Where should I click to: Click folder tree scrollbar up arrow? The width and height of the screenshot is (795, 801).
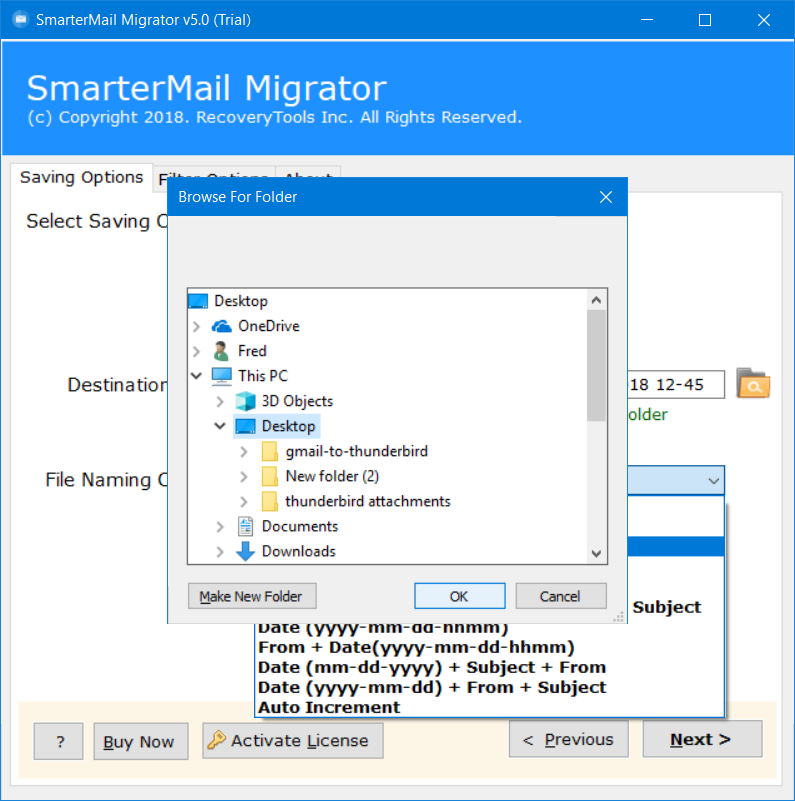click(x=596, y=300)
